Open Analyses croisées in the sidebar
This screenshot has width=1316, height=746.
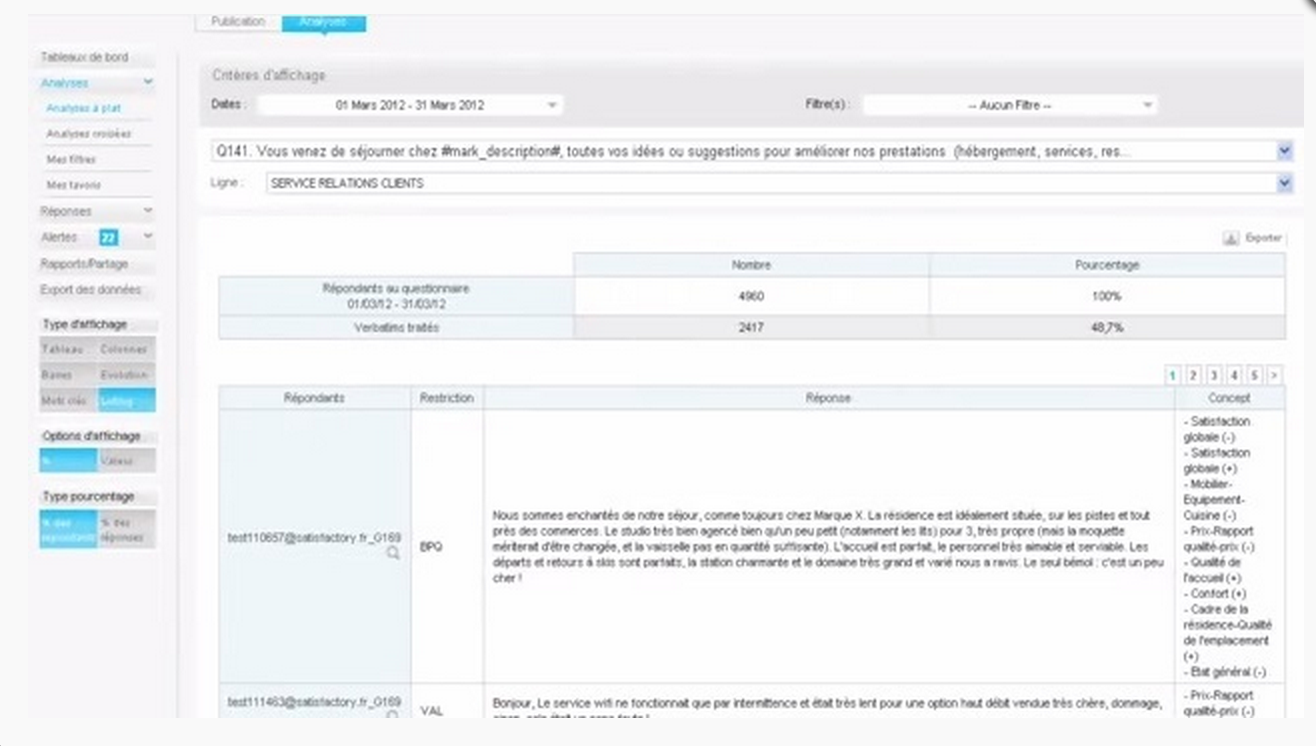[90, 133]
